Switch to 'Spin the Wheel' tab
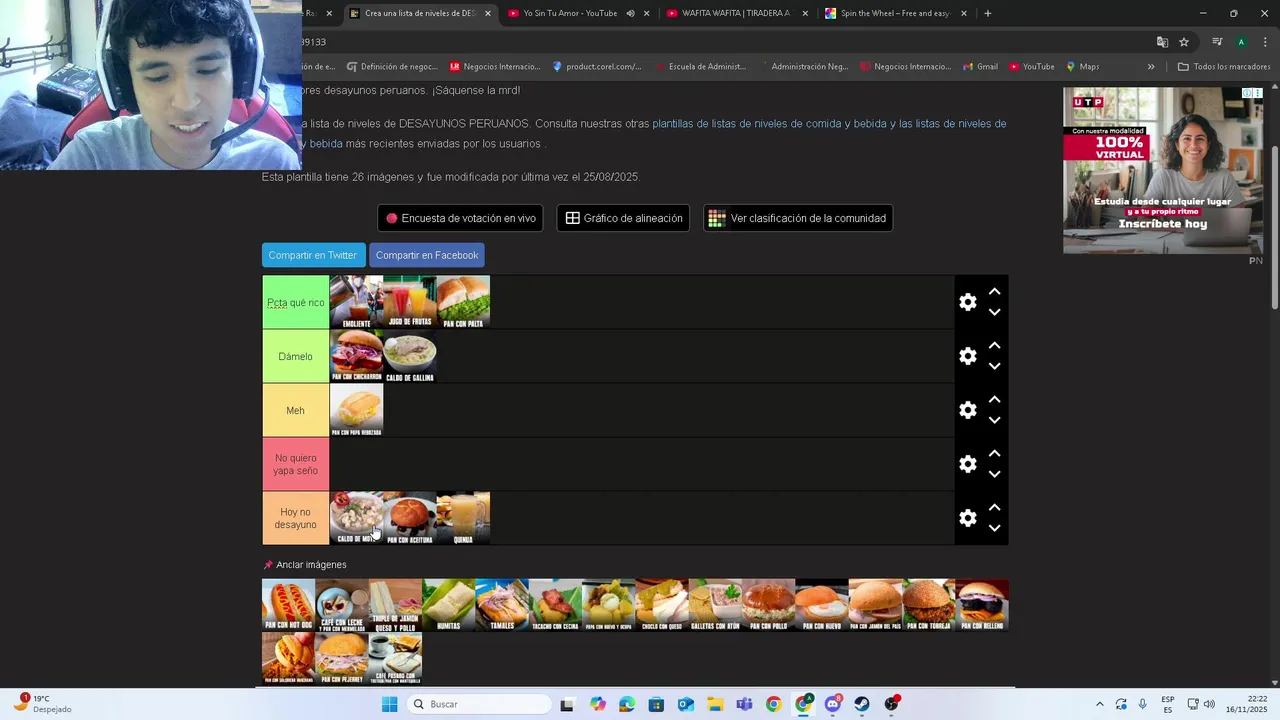This screenshot has width=1280, height=720. pyautogui.click(x=895, y=13)
